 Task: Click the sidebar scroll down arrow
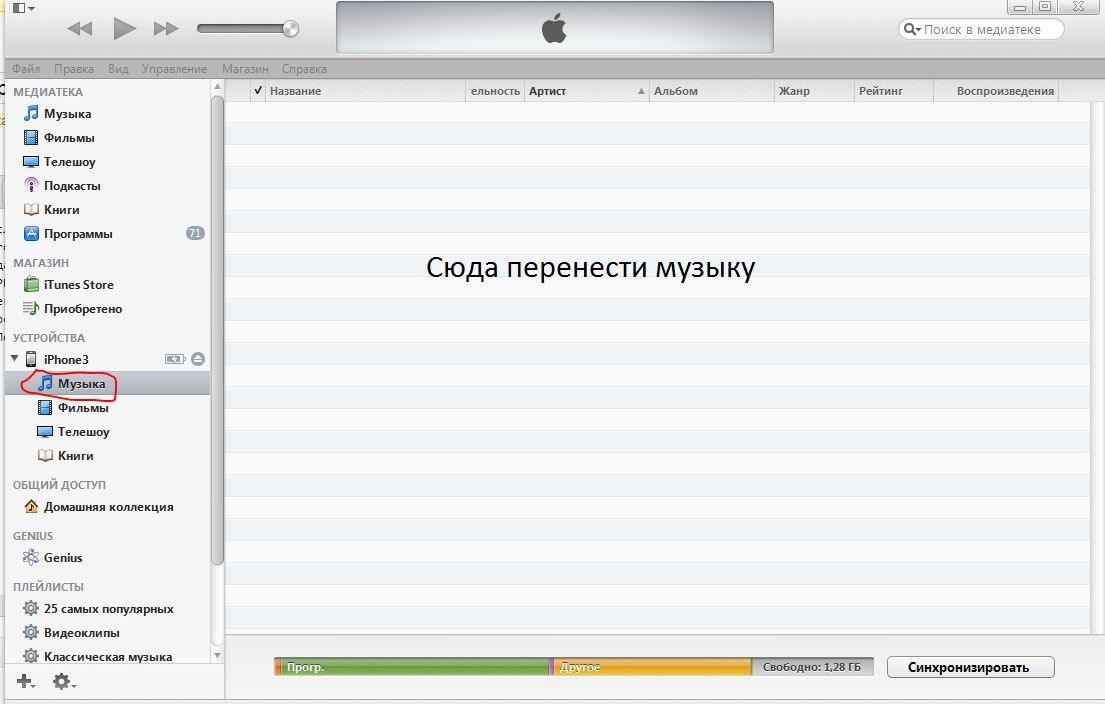217,655
